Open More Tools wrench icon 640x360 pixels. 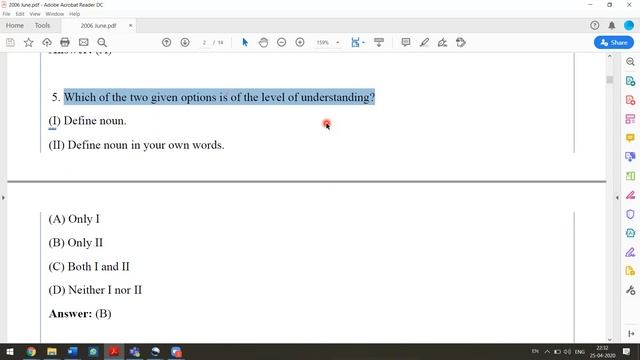(x=630, y=290)
